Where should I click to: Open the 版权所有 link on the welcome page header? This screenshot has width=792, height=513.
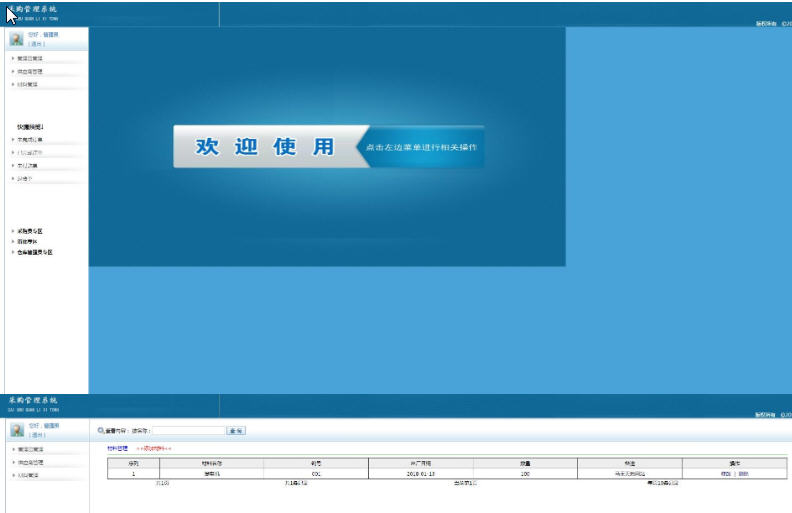766,24
